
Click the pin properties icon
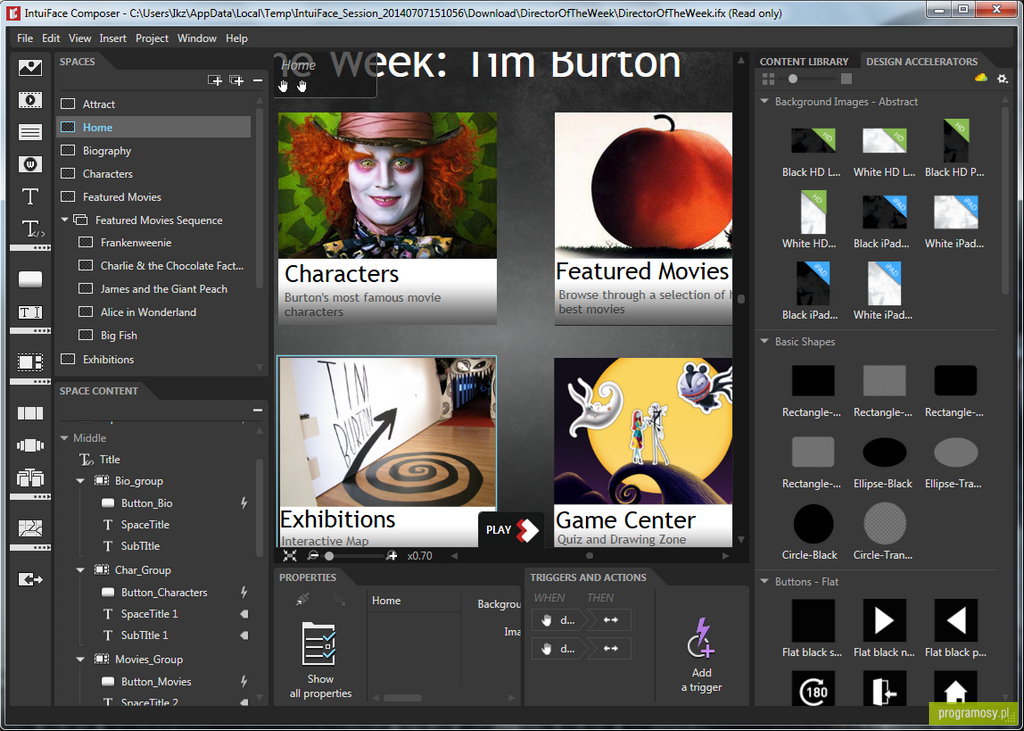pos(302,599)
